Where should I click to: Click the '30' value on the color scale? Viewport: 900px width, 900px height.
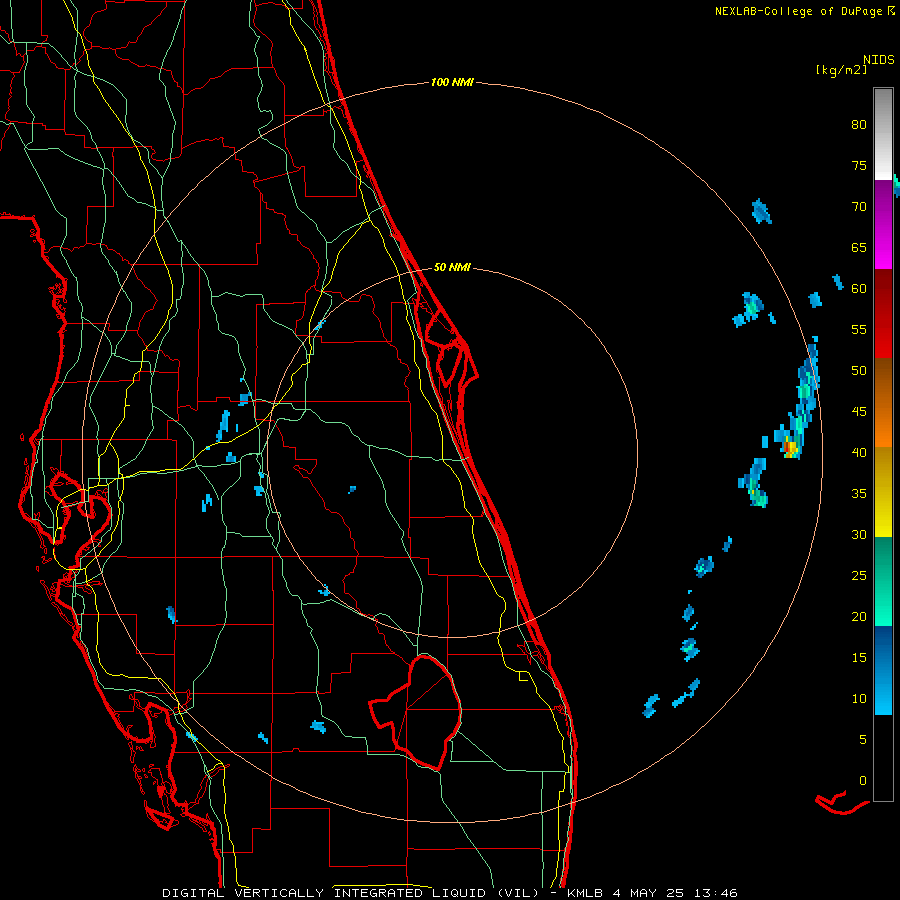point(859,535)
